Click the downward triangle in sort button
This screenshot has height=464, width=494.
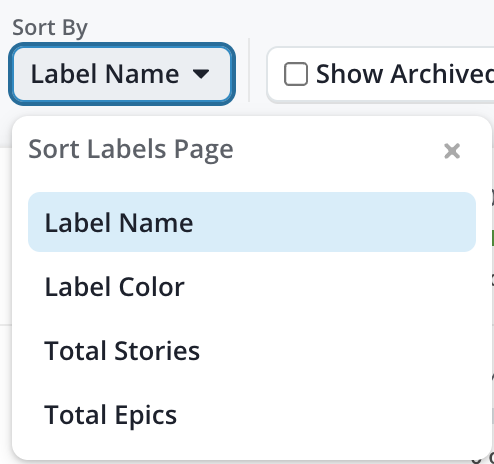click(x=201, y=74)
